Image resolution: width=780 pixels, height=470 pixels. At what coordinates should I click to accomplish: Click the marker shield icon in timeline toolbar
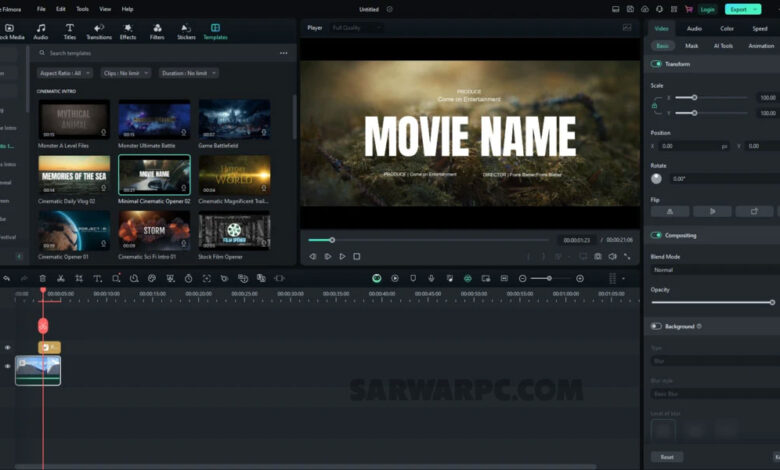coord(413,279)
